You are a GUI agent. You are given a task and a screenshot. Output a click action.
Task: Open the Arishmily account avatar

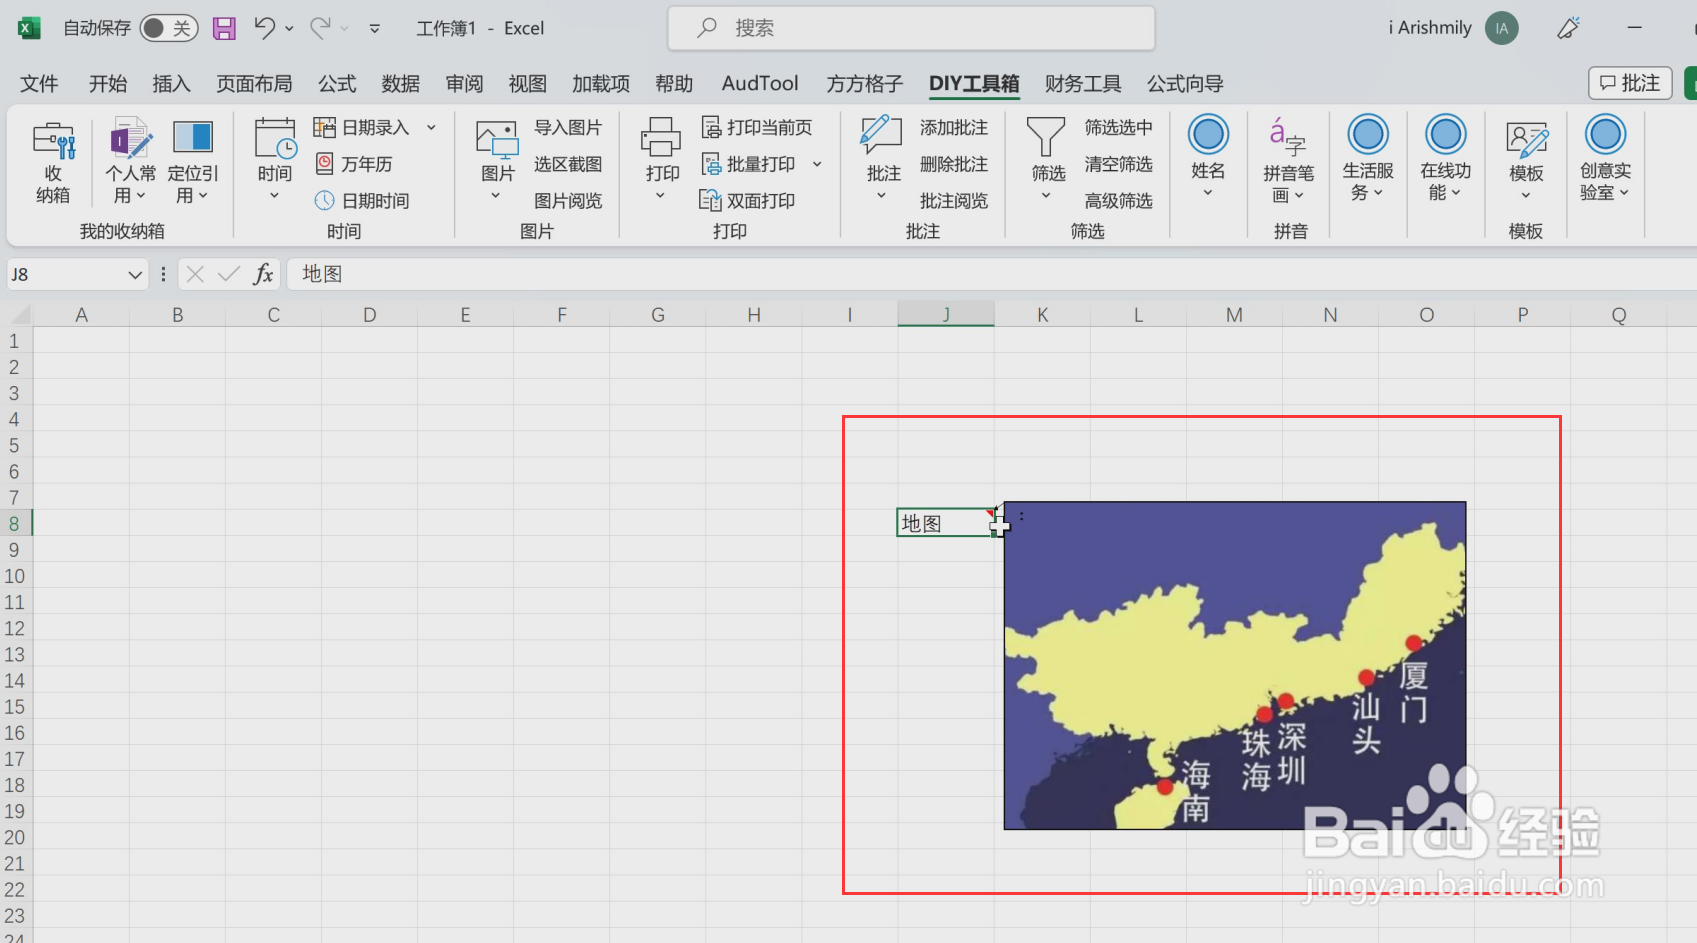[1501, 28]
